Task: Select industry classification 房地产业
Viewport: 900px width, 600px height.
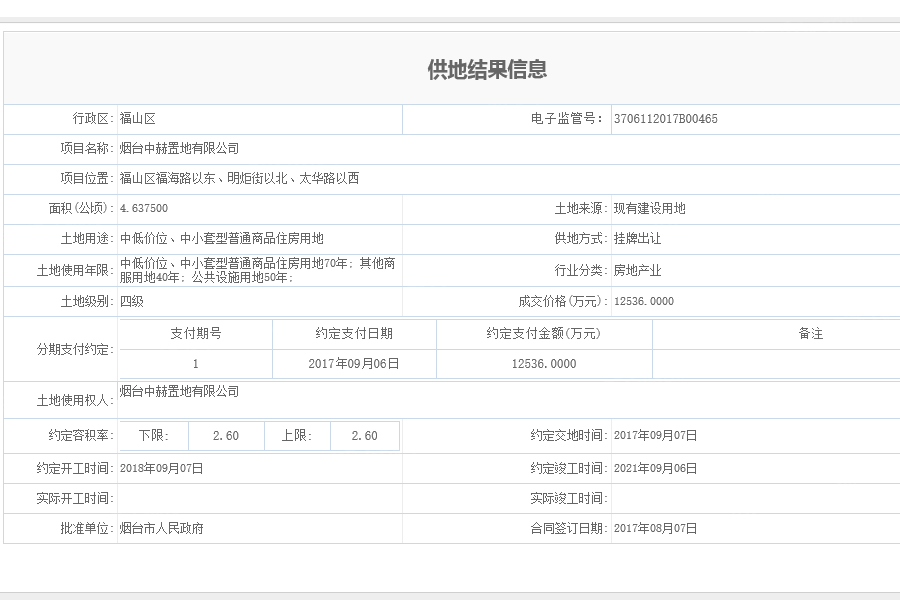Action: (637, 270)
